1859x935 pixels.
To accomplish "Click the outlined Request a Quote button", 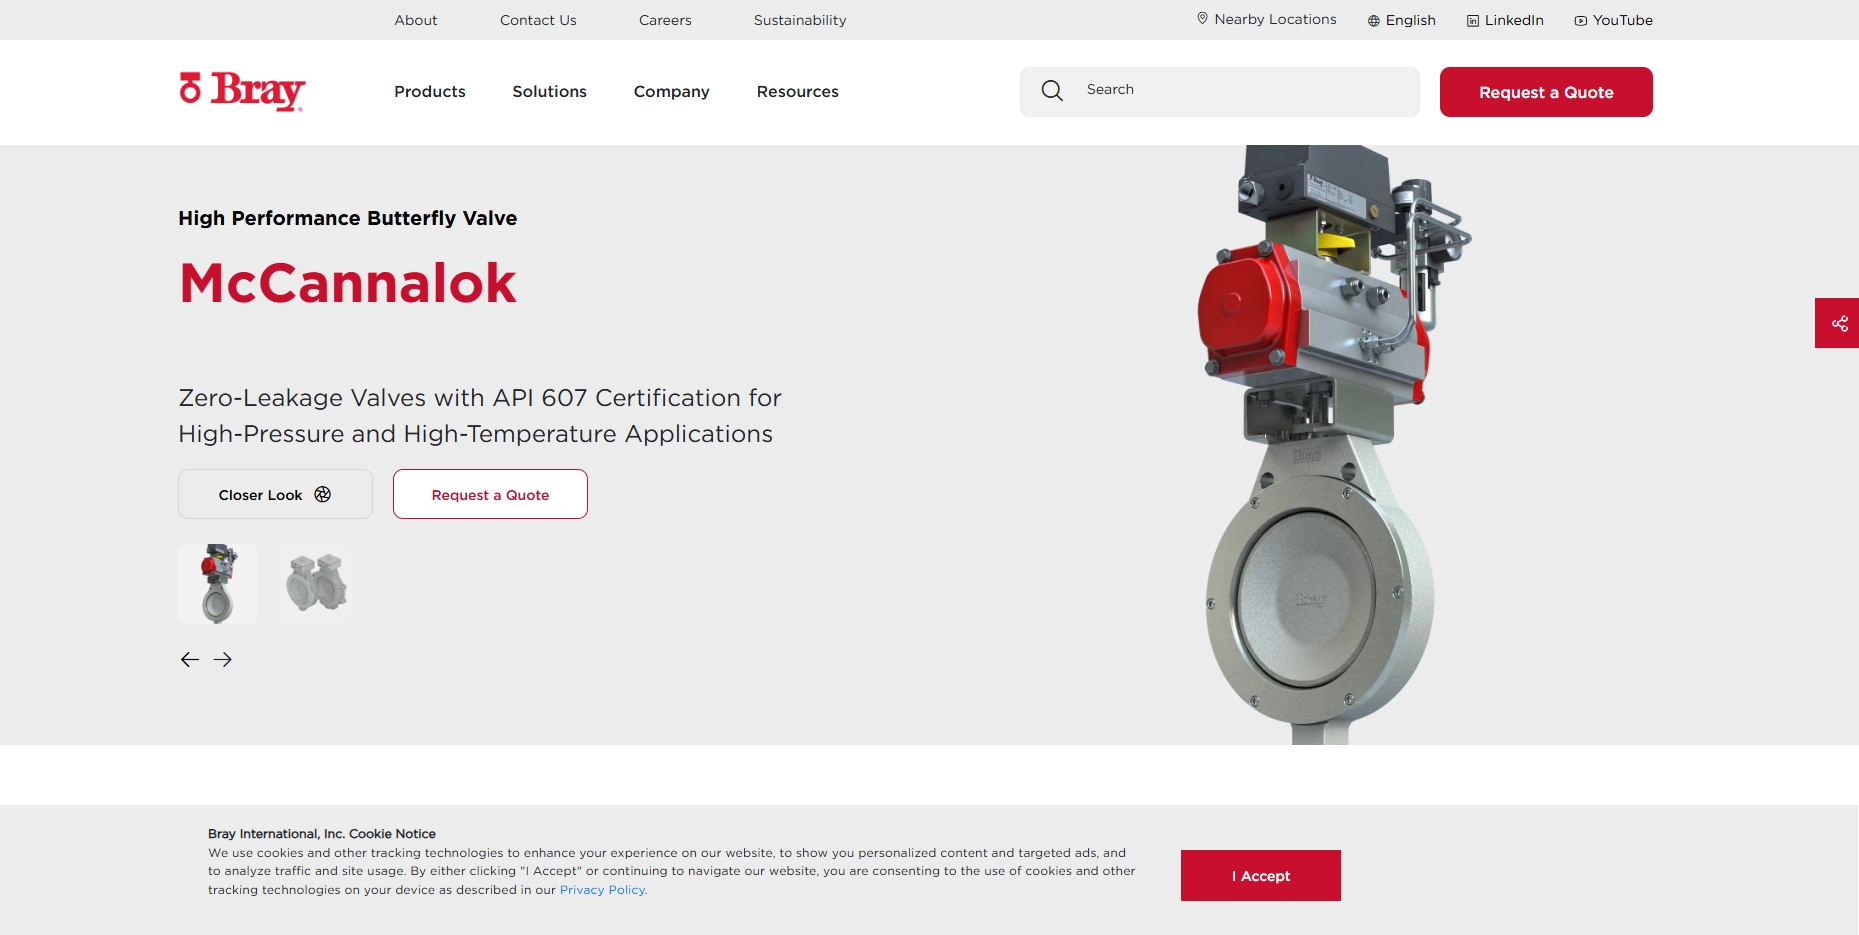I will click(x=490, y=494).
